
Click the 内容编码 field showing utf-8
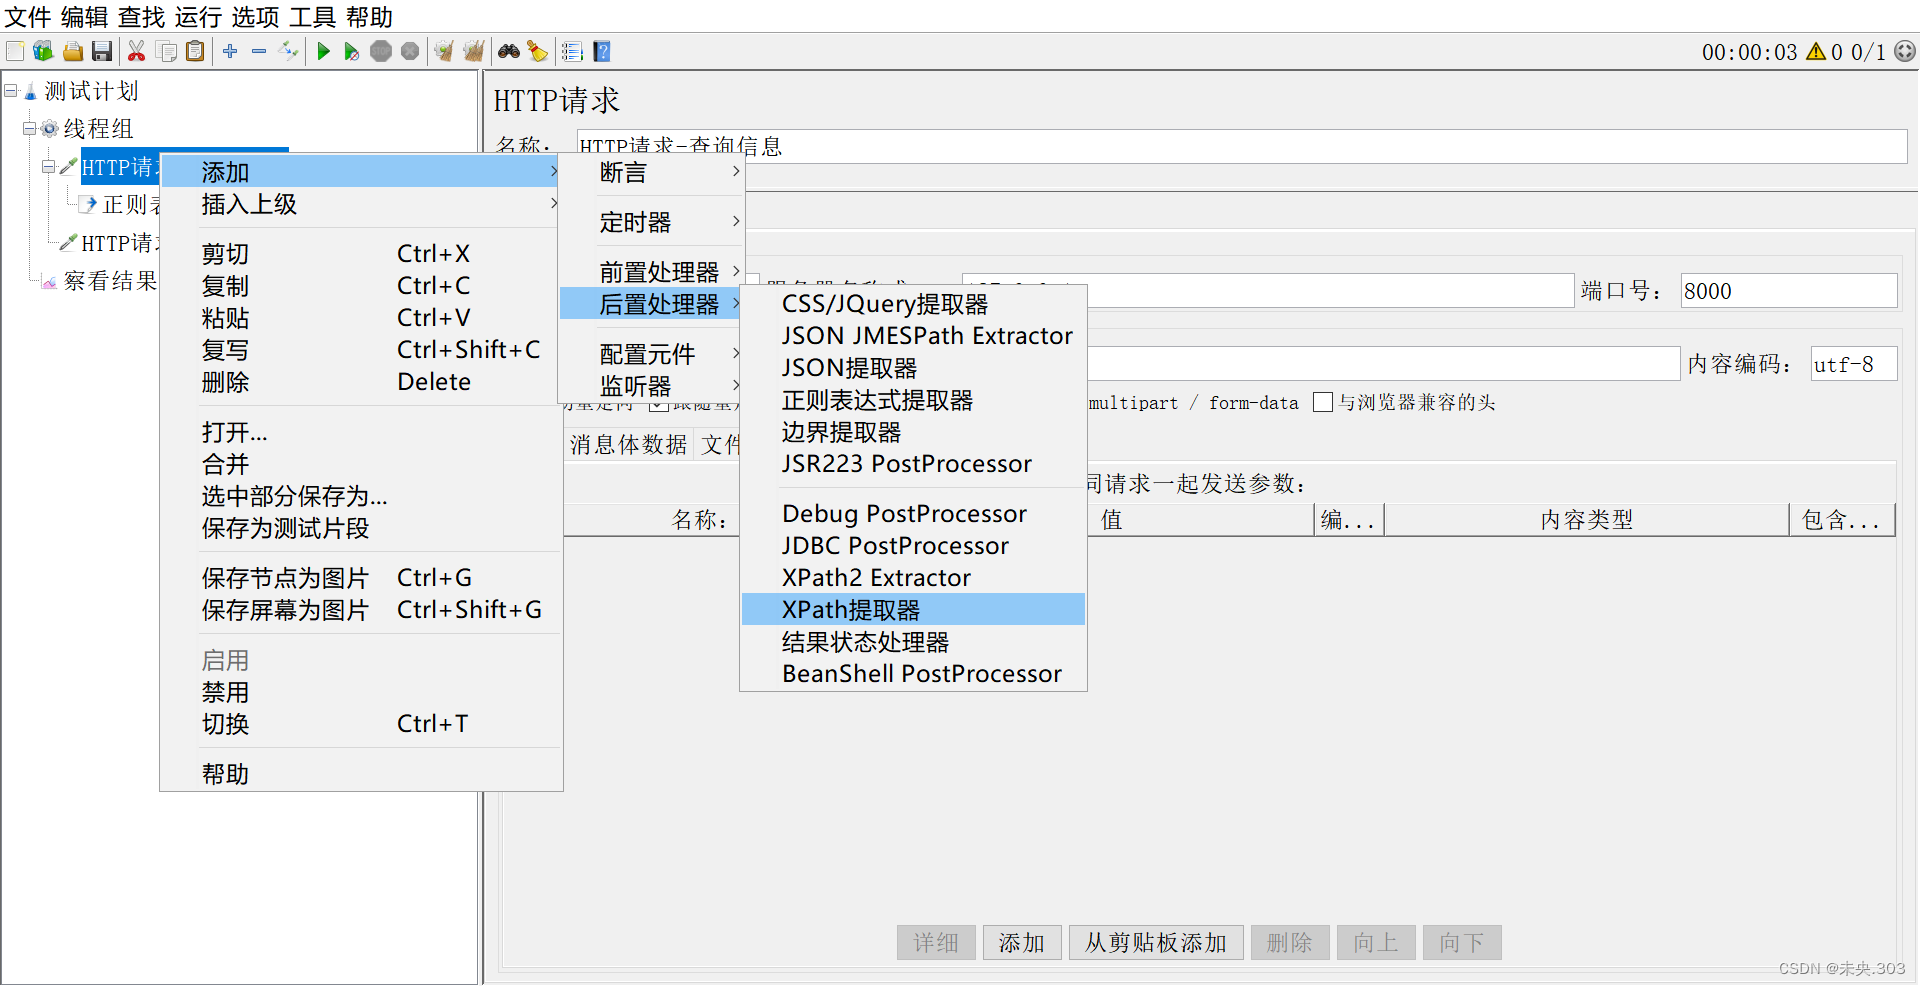pos(1853,364)
